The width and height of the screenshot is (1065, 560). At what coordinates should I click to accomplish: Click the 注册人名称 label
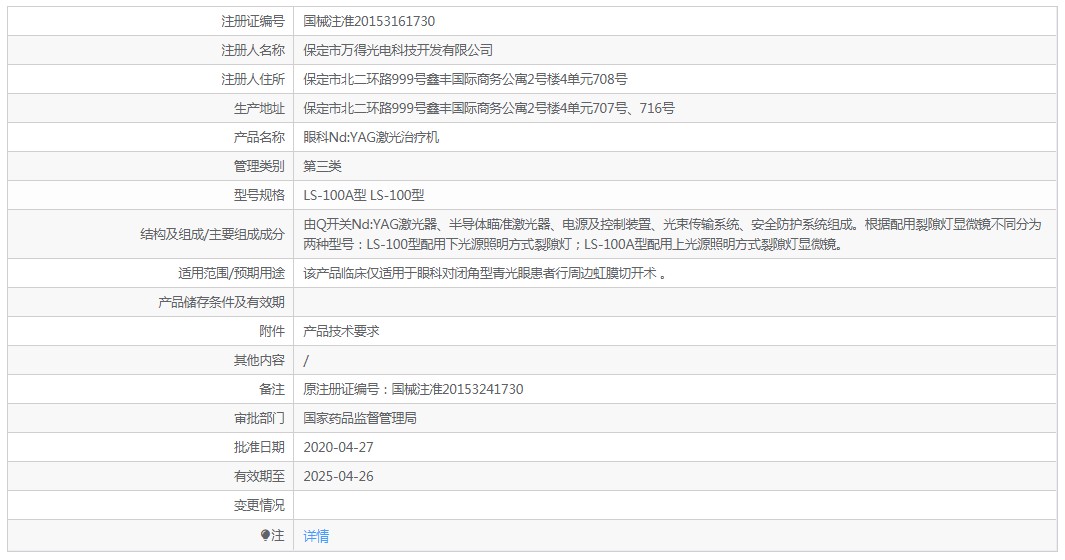click(253, 50)
